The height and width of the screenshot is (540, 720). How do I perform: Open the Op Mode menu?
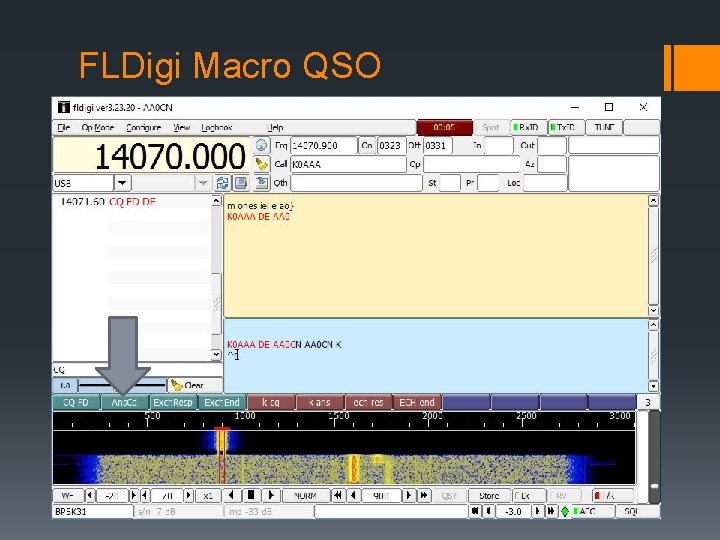point(97,127)
